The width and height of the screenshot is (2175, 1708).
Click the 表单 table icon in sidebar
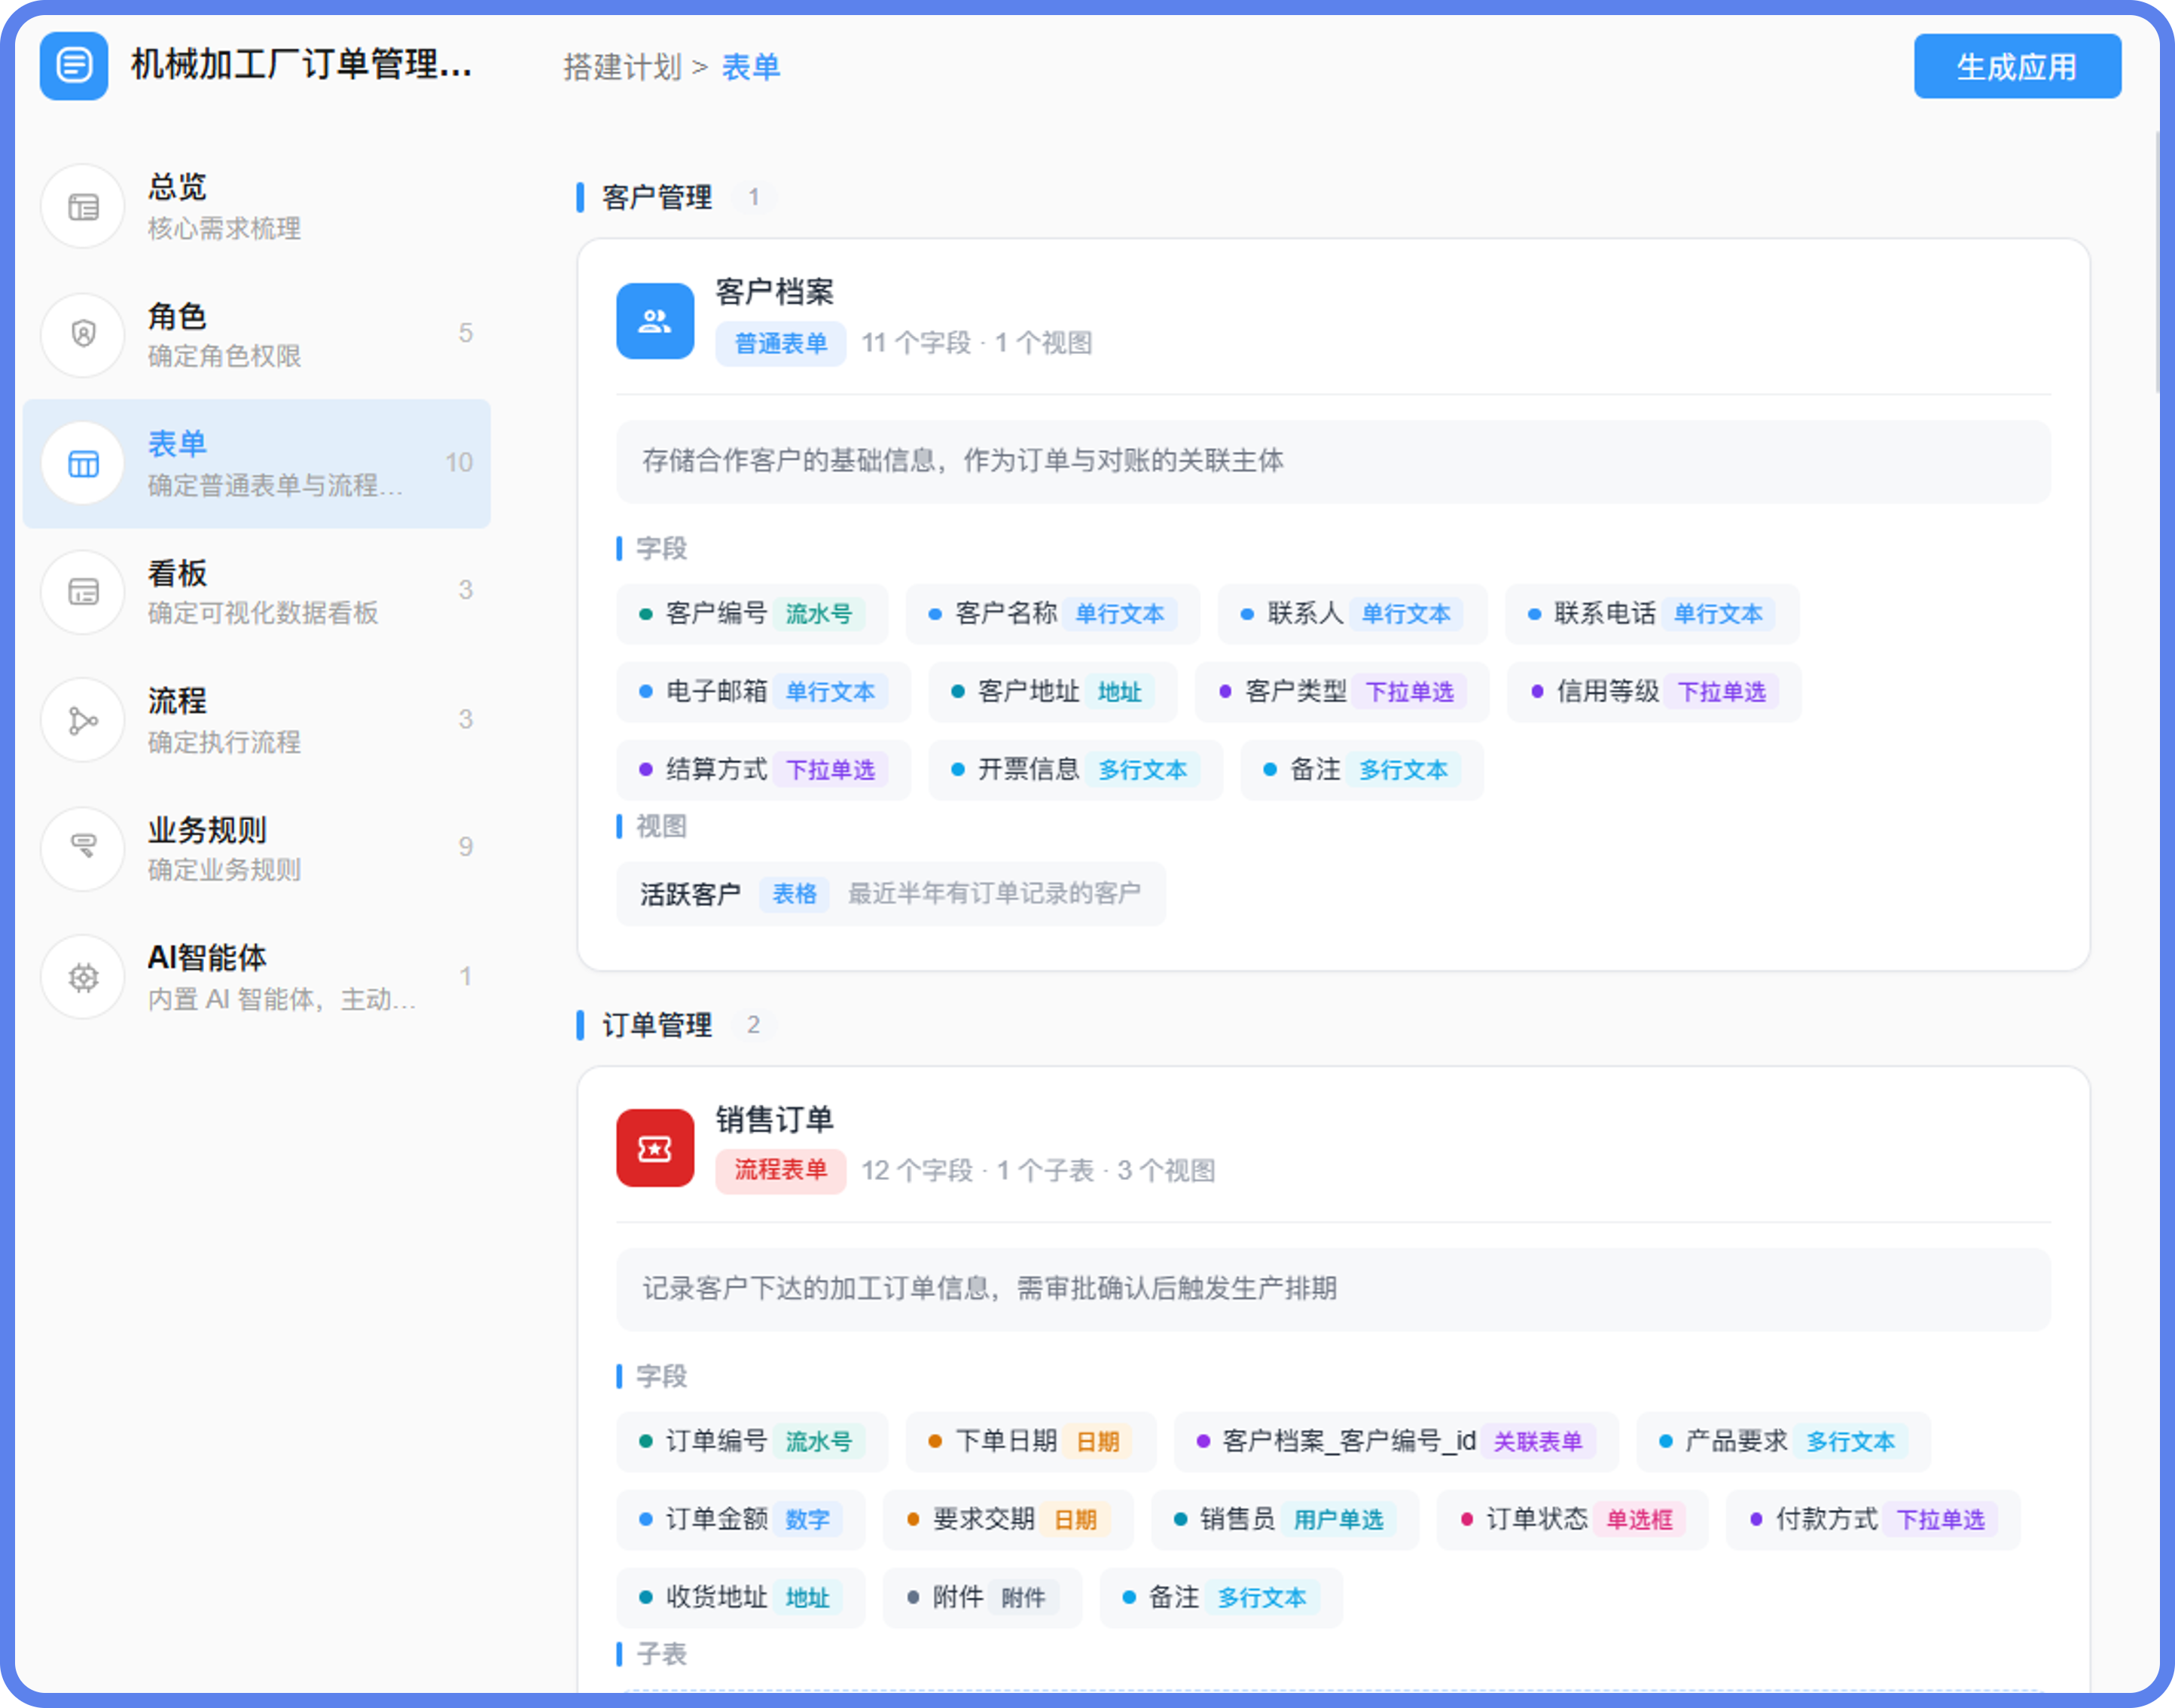point(83,463)
